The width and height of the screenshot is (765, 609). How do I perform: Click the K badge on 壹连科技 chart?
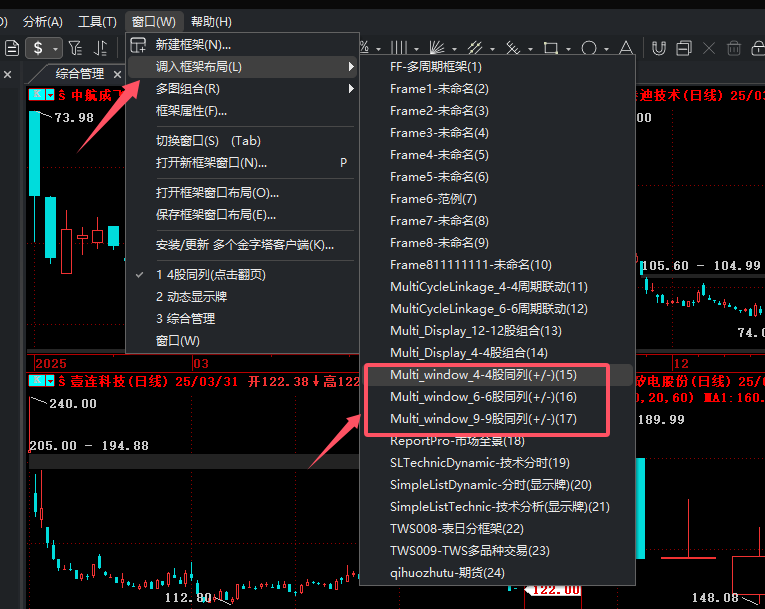click(x=37, y=381)
